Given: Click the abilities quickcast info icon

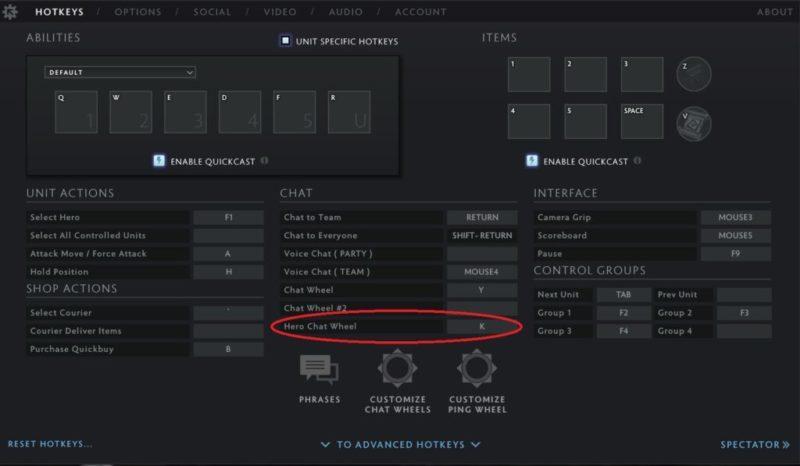Looking at the screenshot, I should click(x=264, y=161).
